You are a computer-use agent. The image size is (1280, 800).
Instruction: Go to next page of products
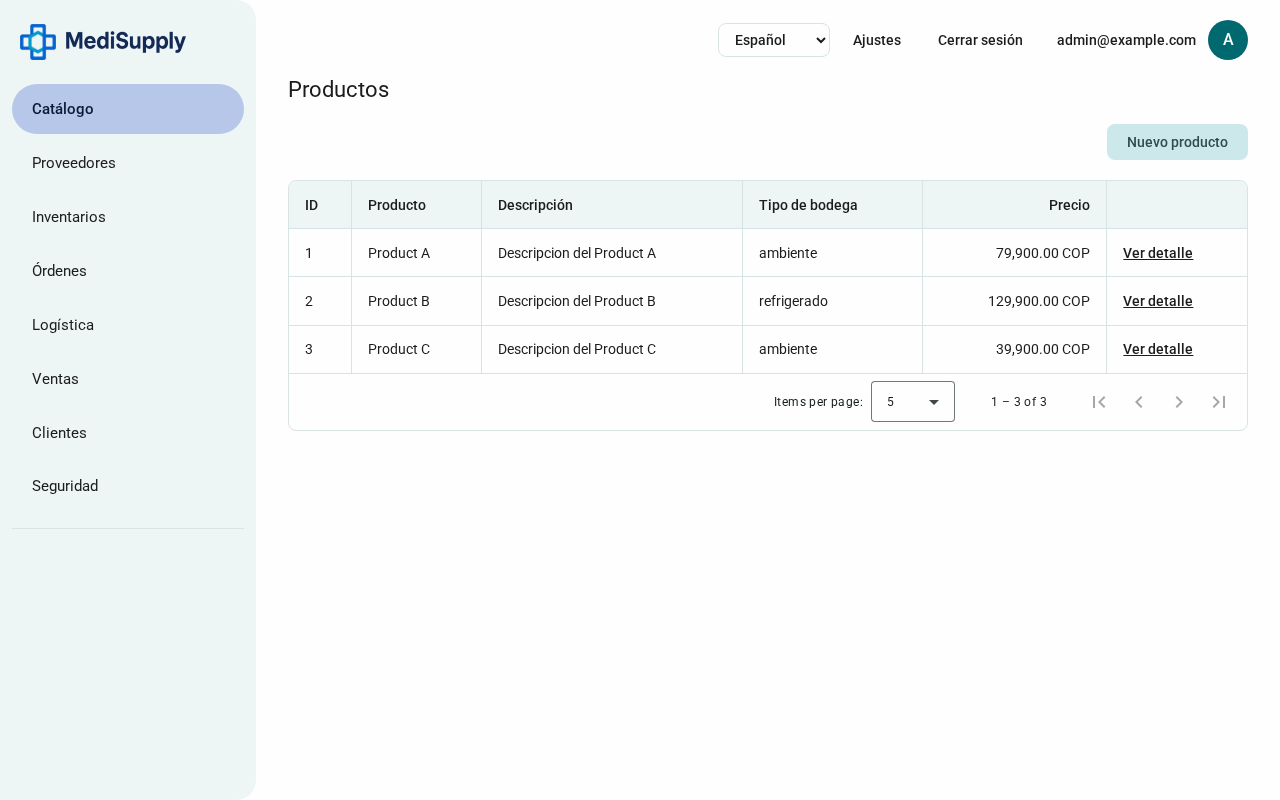pos(1179,402)
